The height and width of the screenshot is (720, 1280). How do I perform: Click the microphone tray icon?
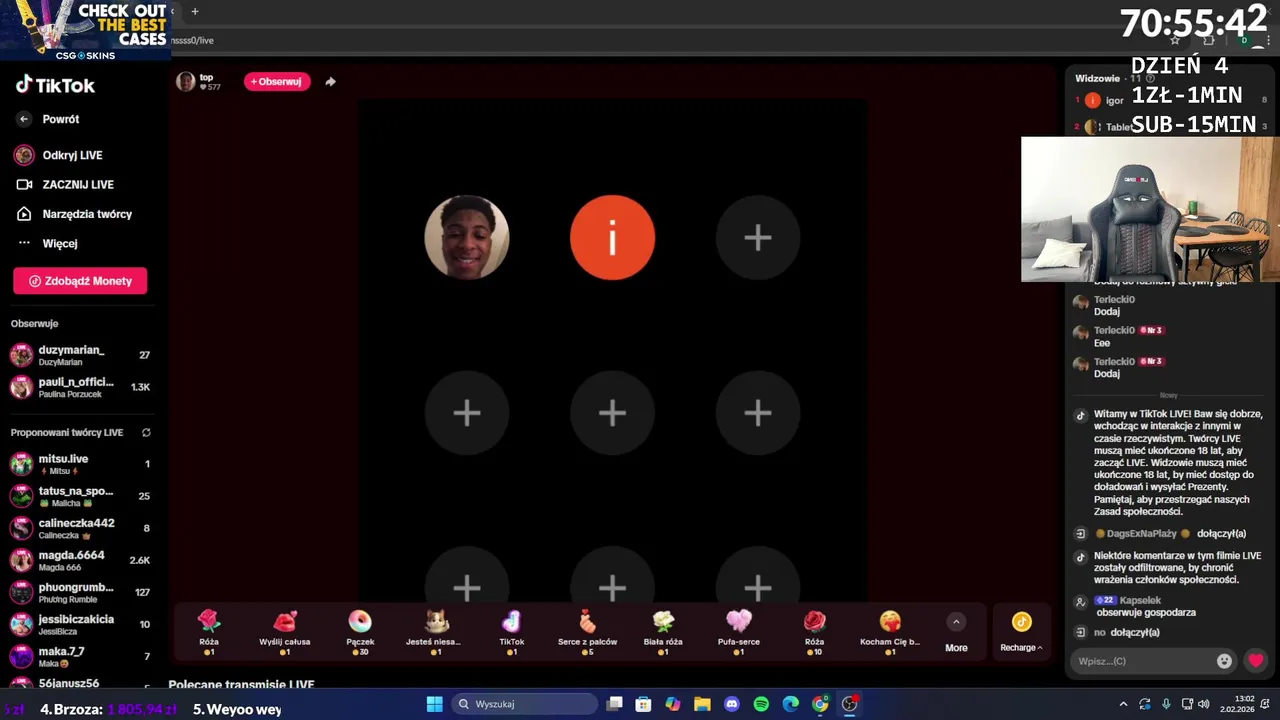coord(1166,704)
